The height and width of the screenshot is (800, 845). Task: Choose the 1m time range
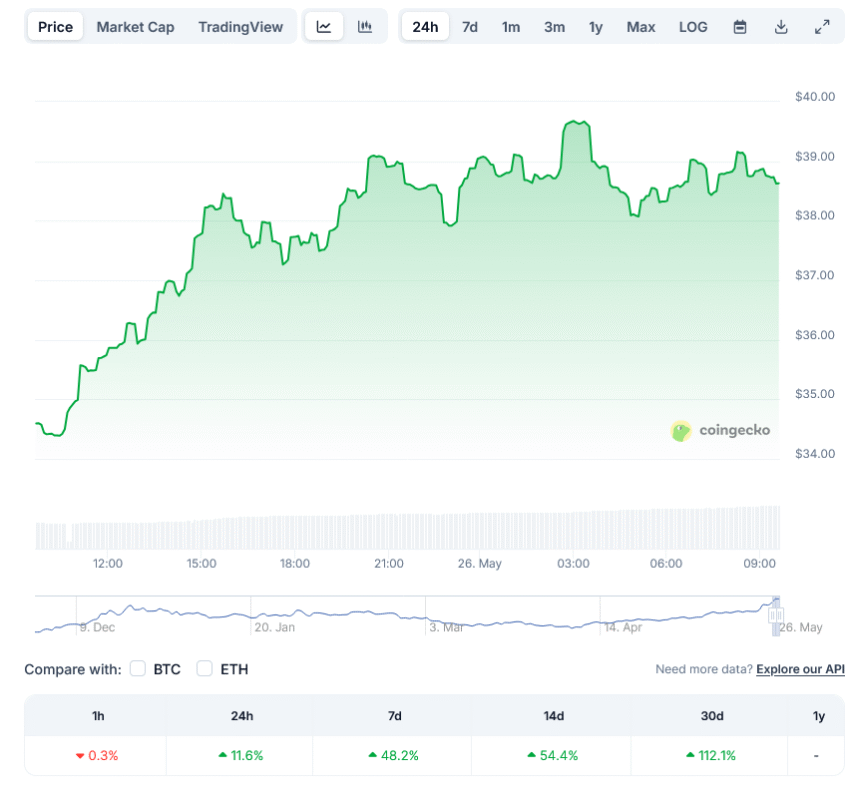pyautogui.click(x=511, y=27)
